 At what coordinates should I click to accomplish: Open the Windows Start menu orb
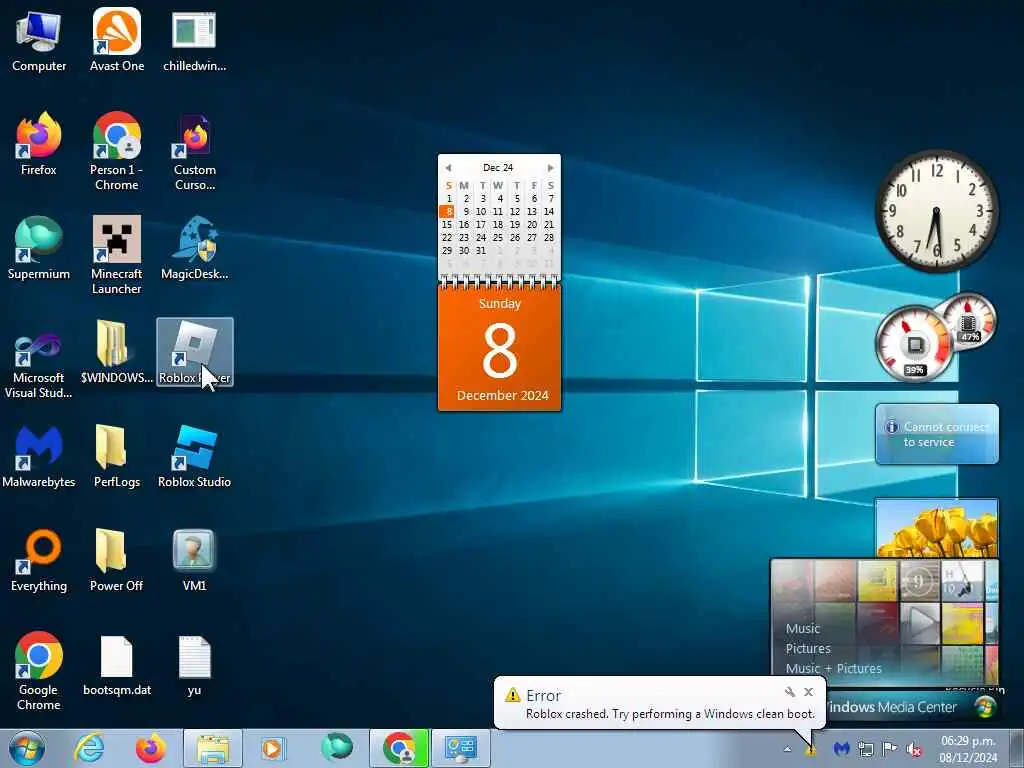pos(27,748)
